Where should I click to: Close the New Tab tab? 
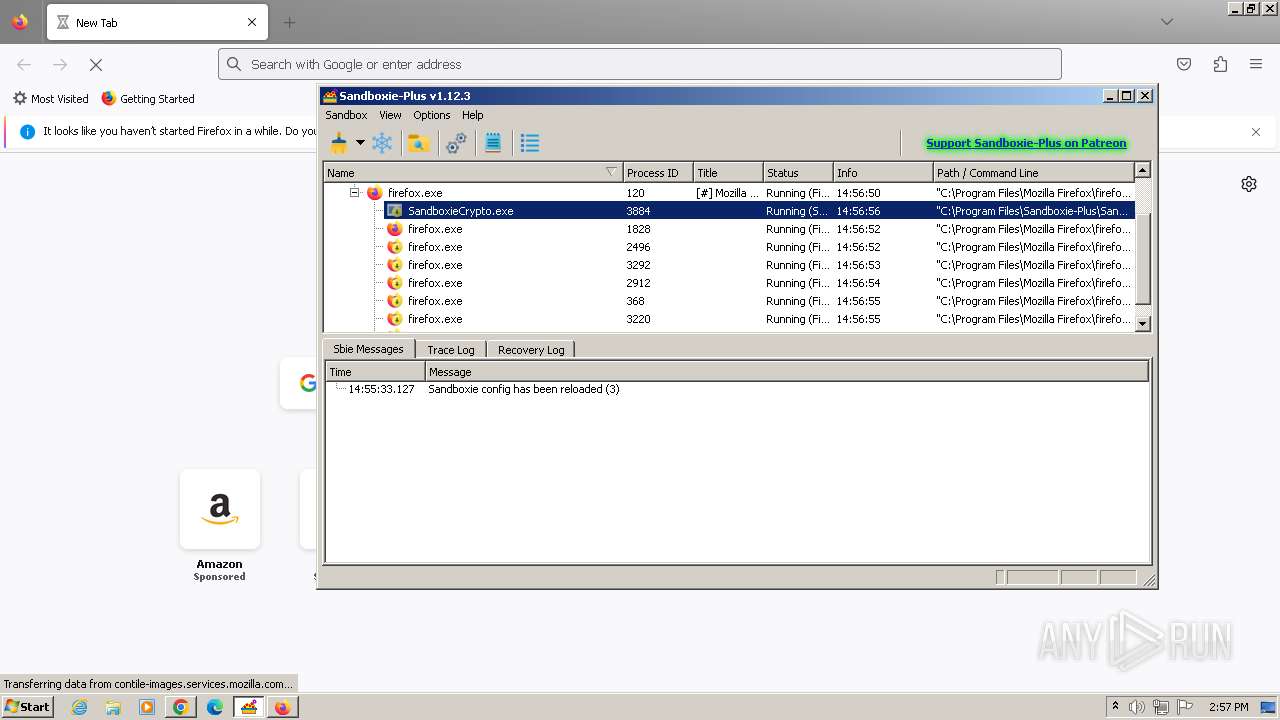tap(252, 22)
